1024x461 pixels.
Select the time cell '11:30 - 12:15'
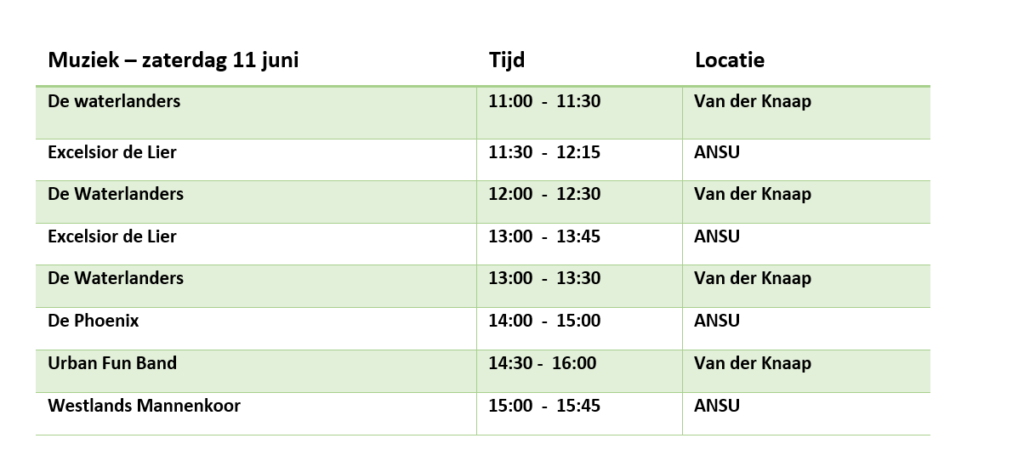tap(545, 152)
